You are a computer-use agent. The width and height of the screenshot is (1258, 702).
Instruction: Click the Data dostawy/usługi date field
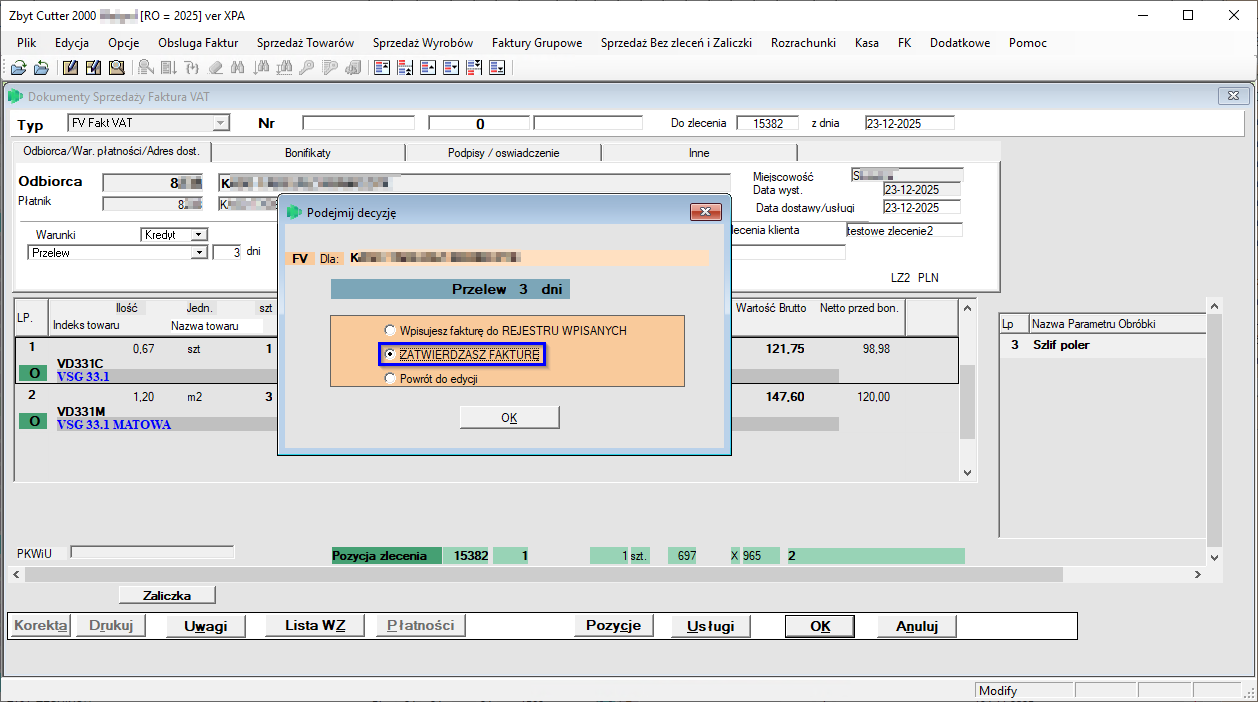(x=922, y=208)
